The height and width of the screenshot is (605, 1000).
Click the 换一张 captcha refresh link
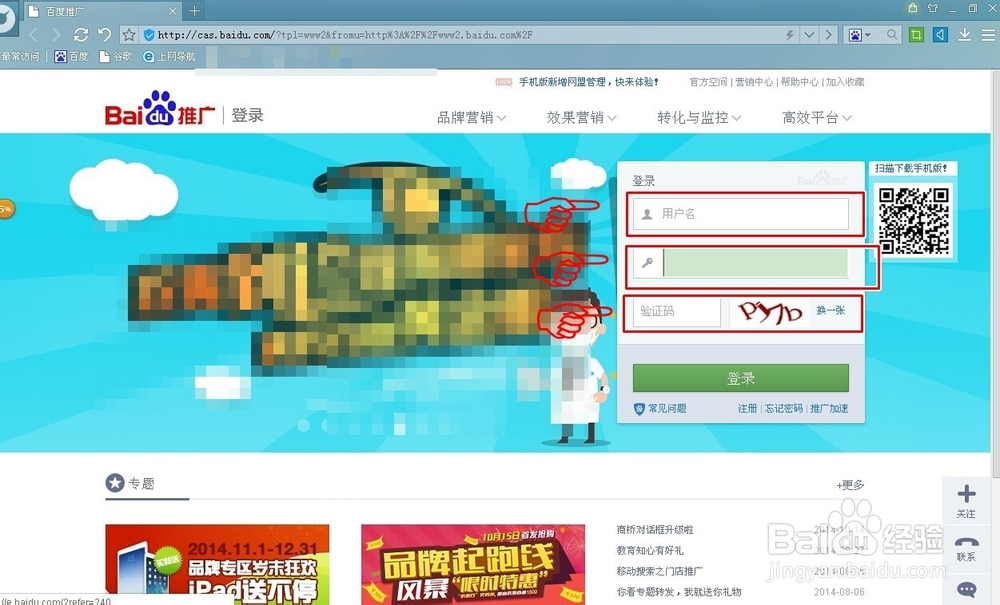(x=832, y=312)
